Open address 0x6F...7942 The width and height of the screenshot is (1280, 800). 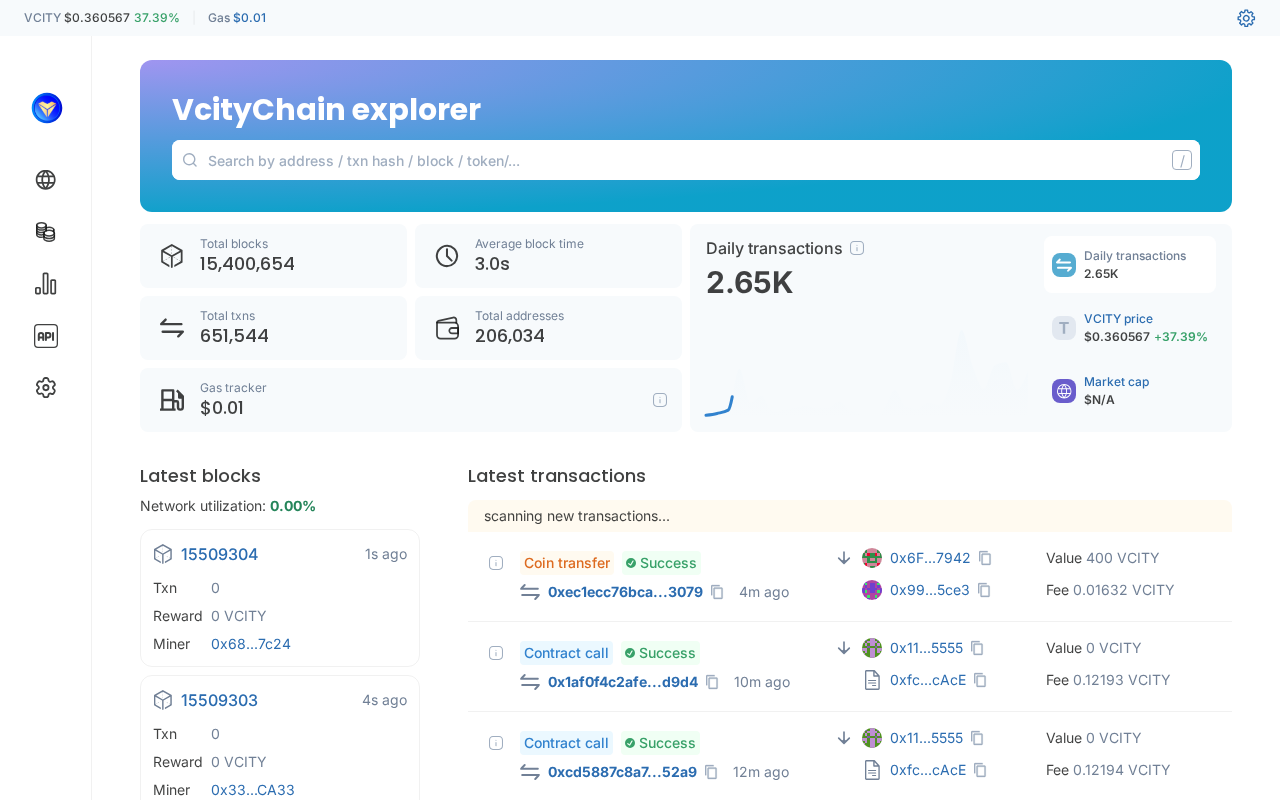[930, 558]
